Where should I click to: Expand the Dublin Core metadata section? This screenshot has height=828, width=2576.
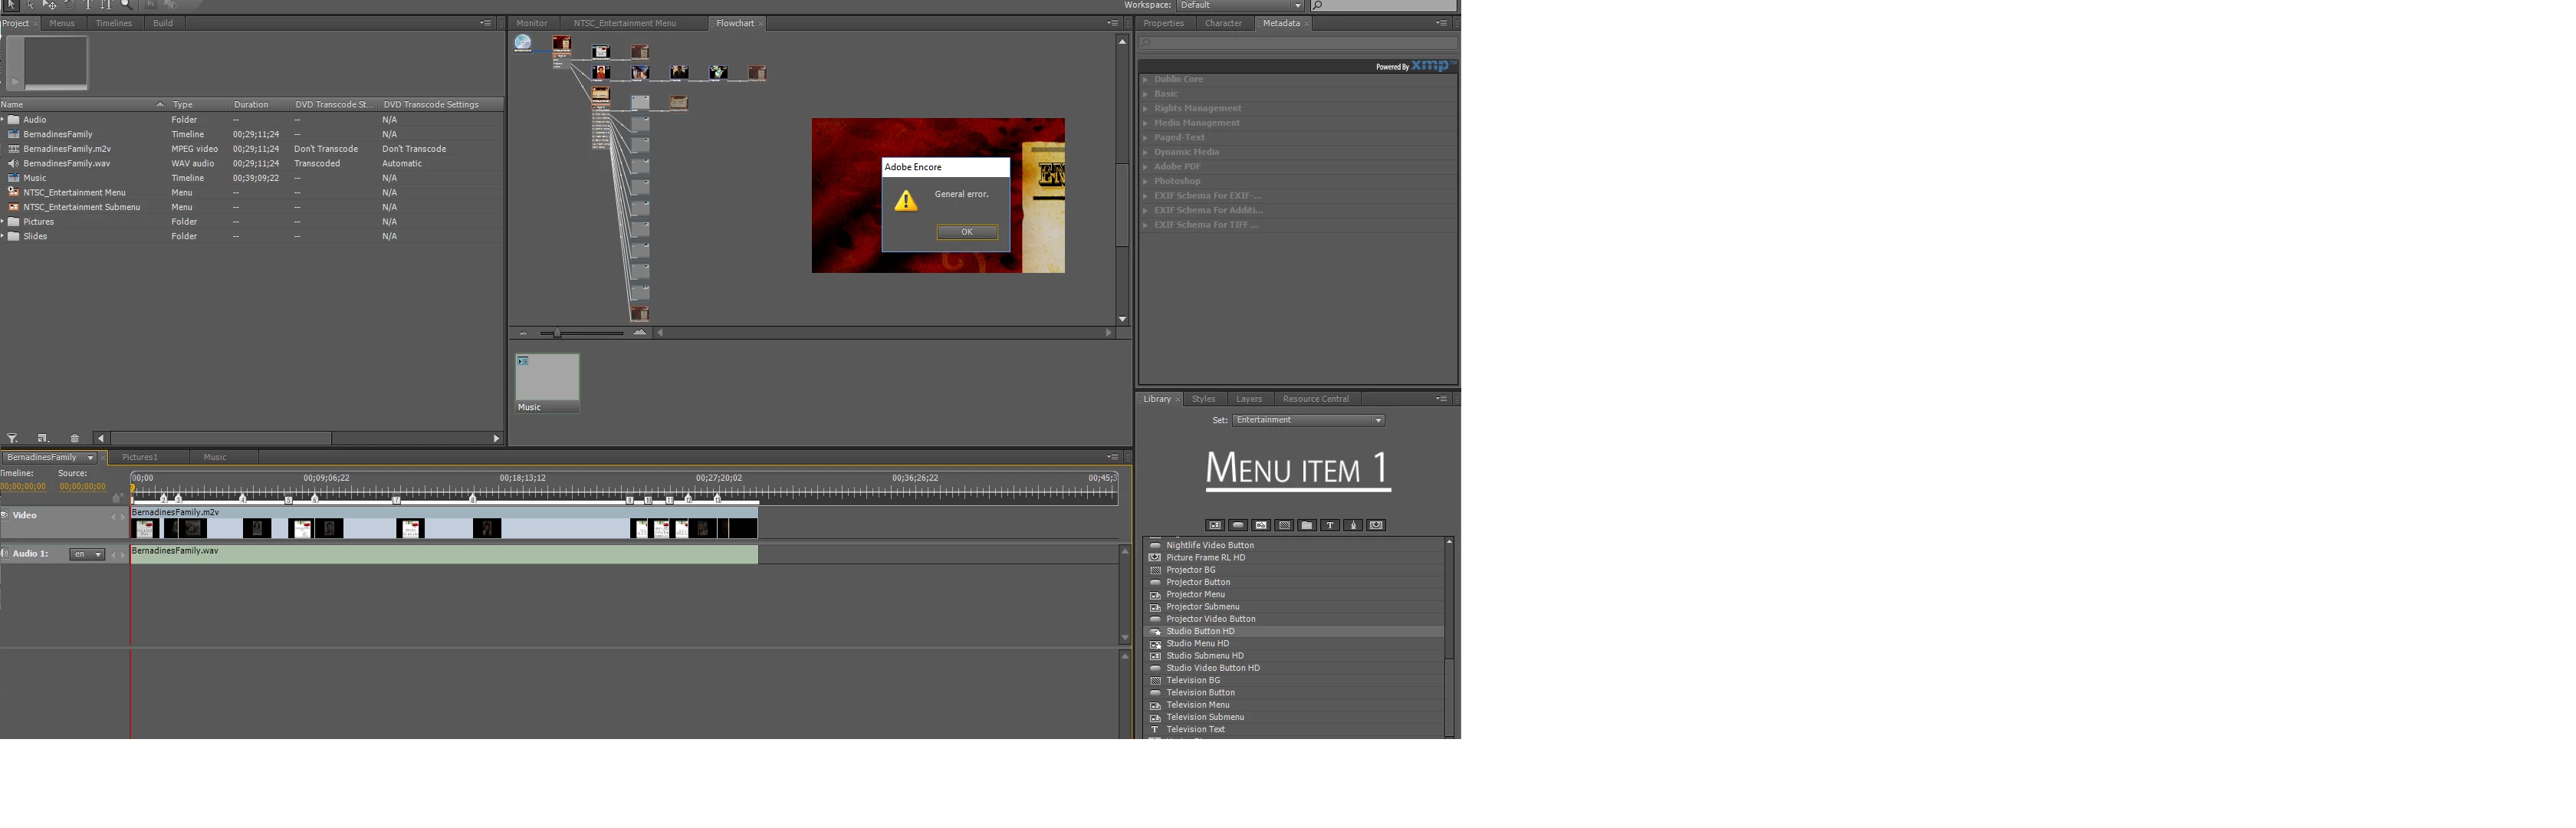click(1146, 79)
